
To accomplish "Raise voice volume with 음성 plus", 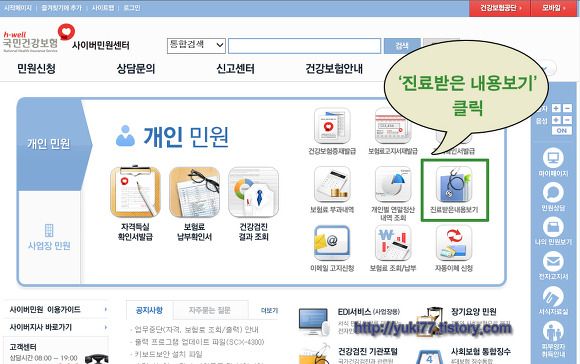I will coord(556,120).
